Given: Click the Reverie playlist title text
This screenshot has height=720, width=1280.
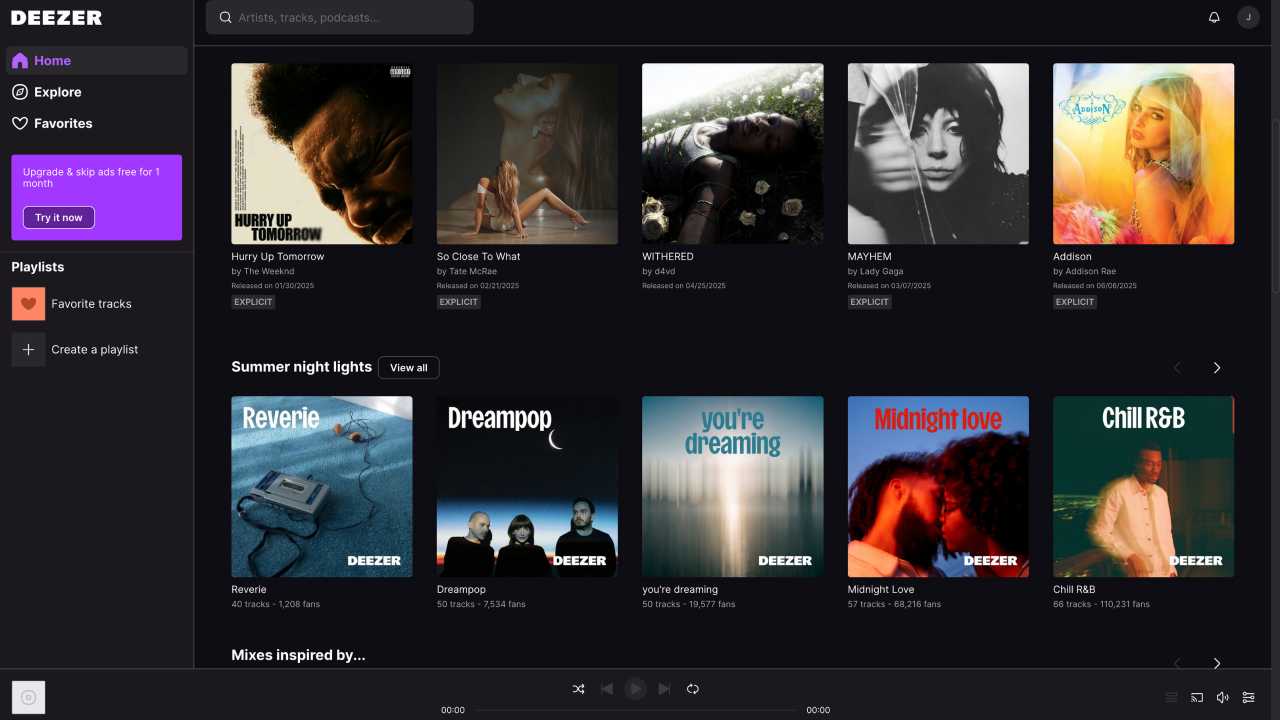Looking at the screenshot, I should click(249, 589).
